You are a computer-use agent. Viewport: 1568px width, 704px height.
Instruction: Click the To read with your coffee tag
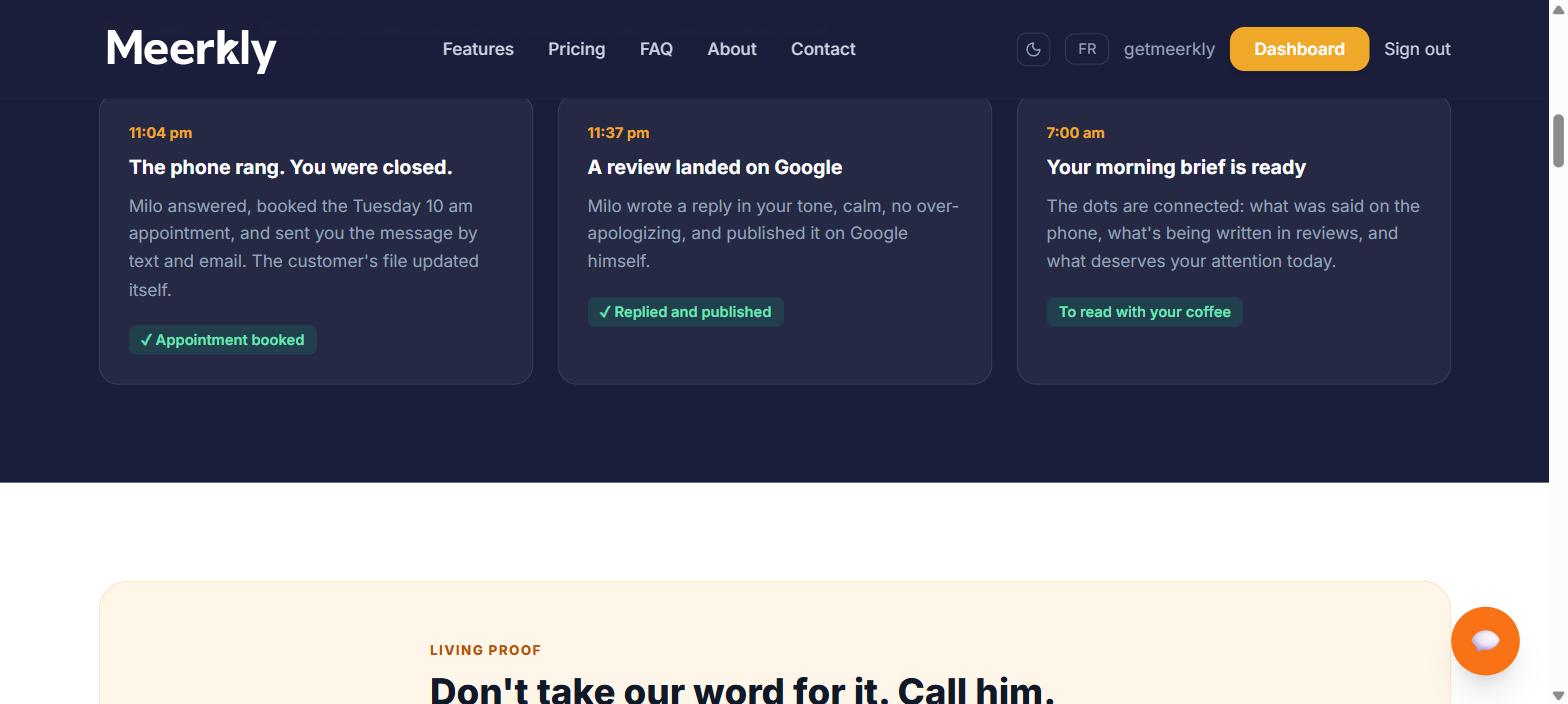pos(1144,312)
